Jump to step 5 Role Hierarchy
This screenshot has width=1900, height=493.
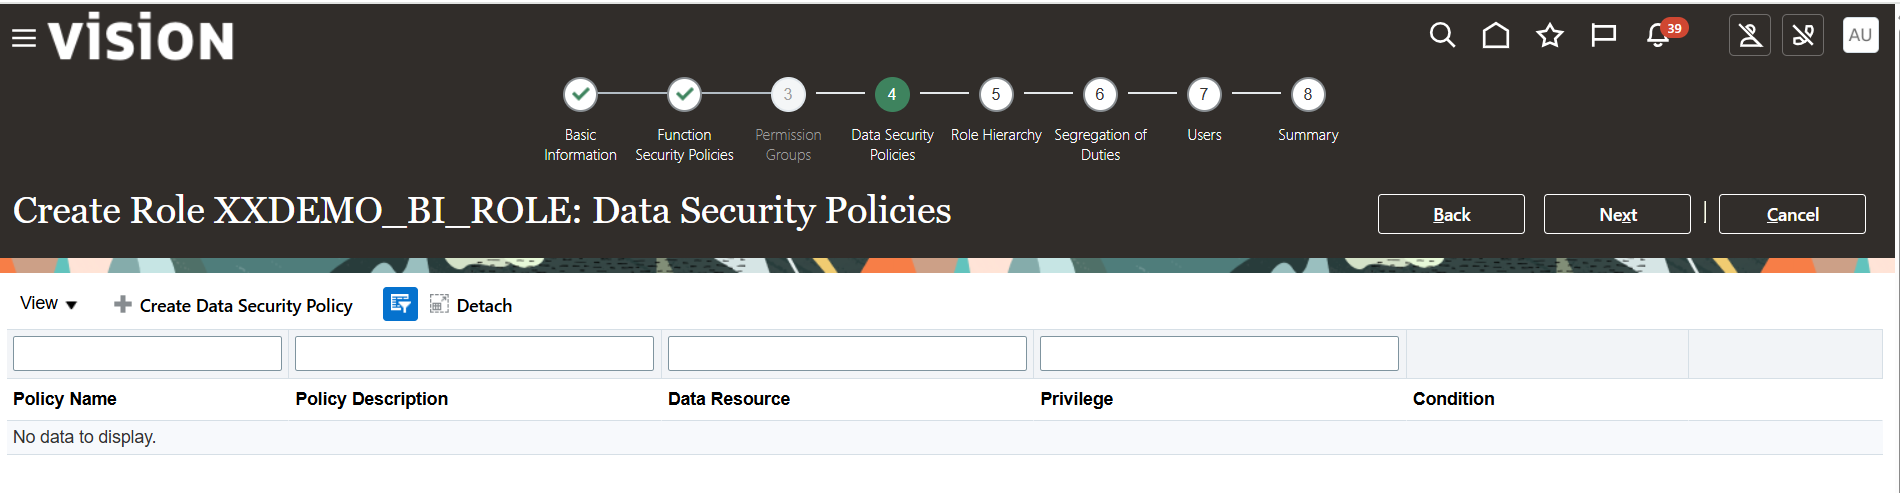click(x=996, y=95)
